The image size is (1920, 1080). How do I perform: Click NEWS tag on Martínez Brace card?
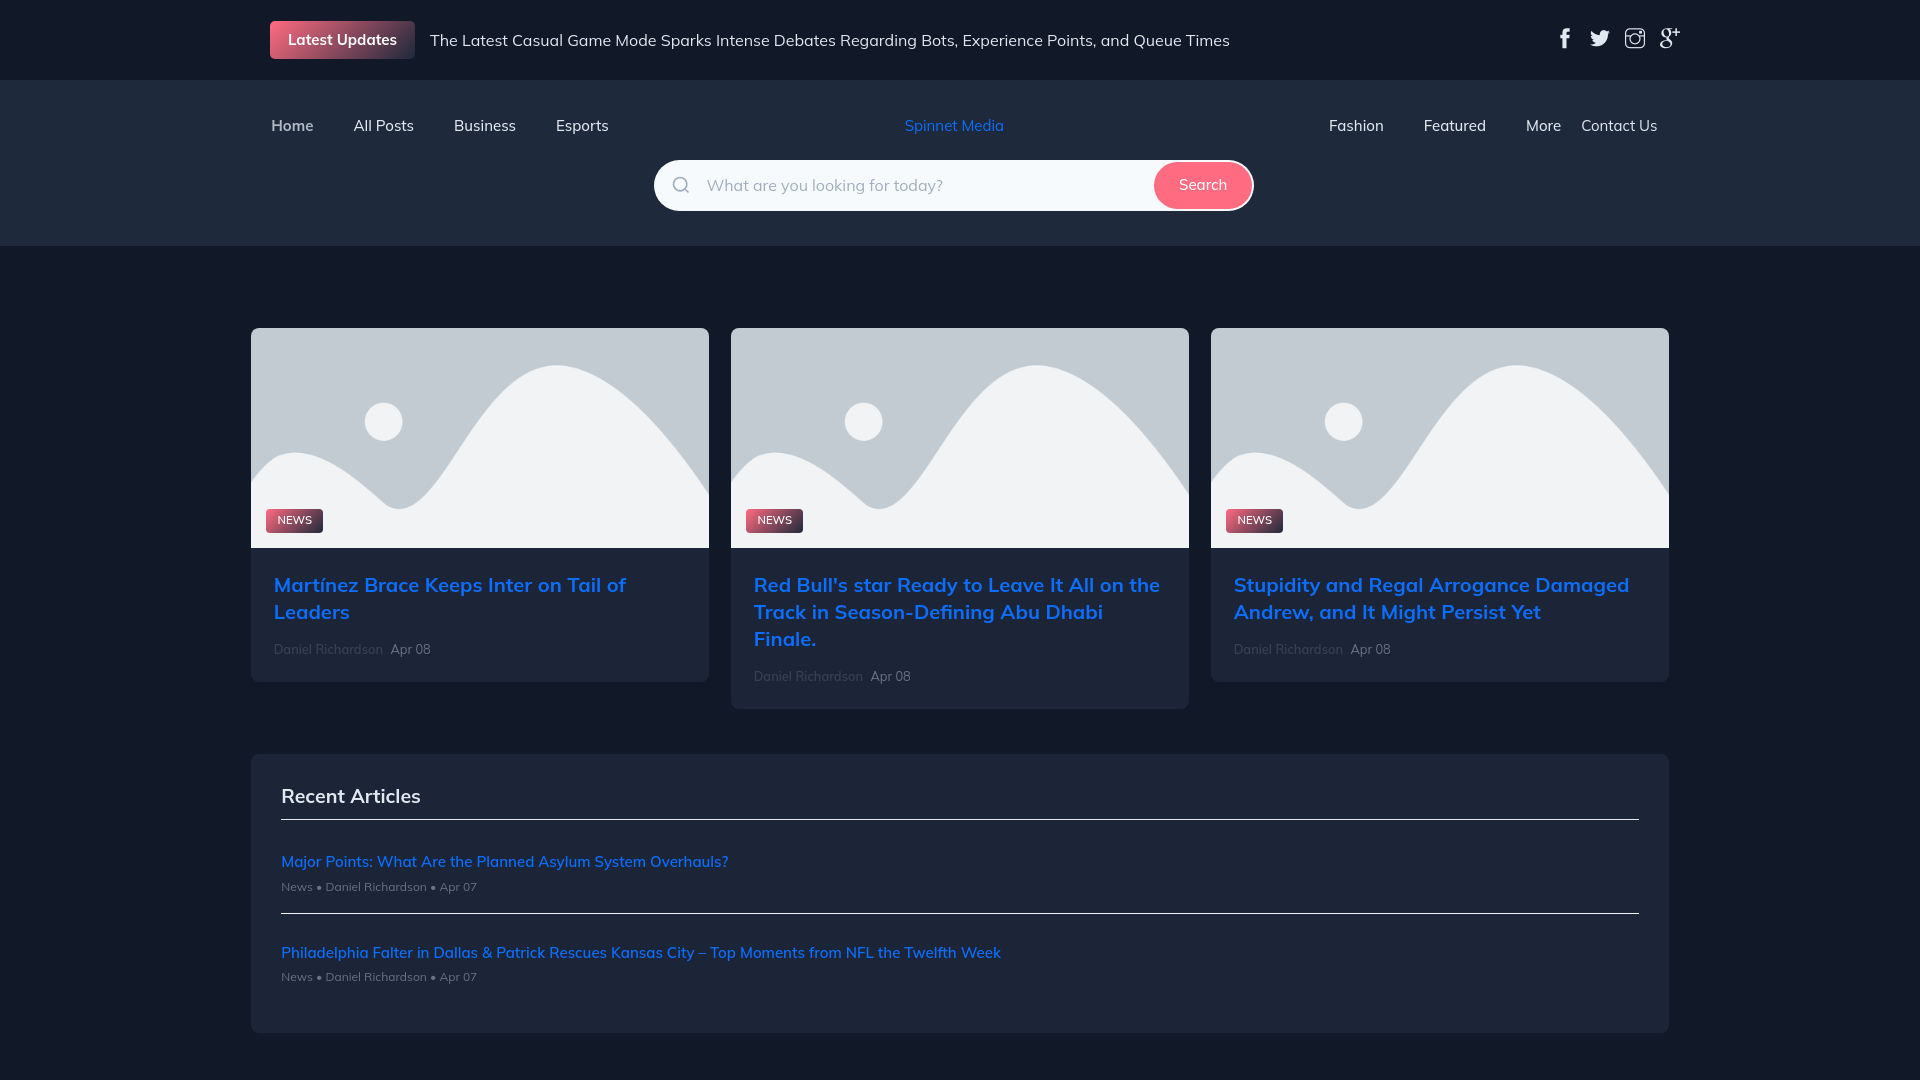tap(294, 521)
